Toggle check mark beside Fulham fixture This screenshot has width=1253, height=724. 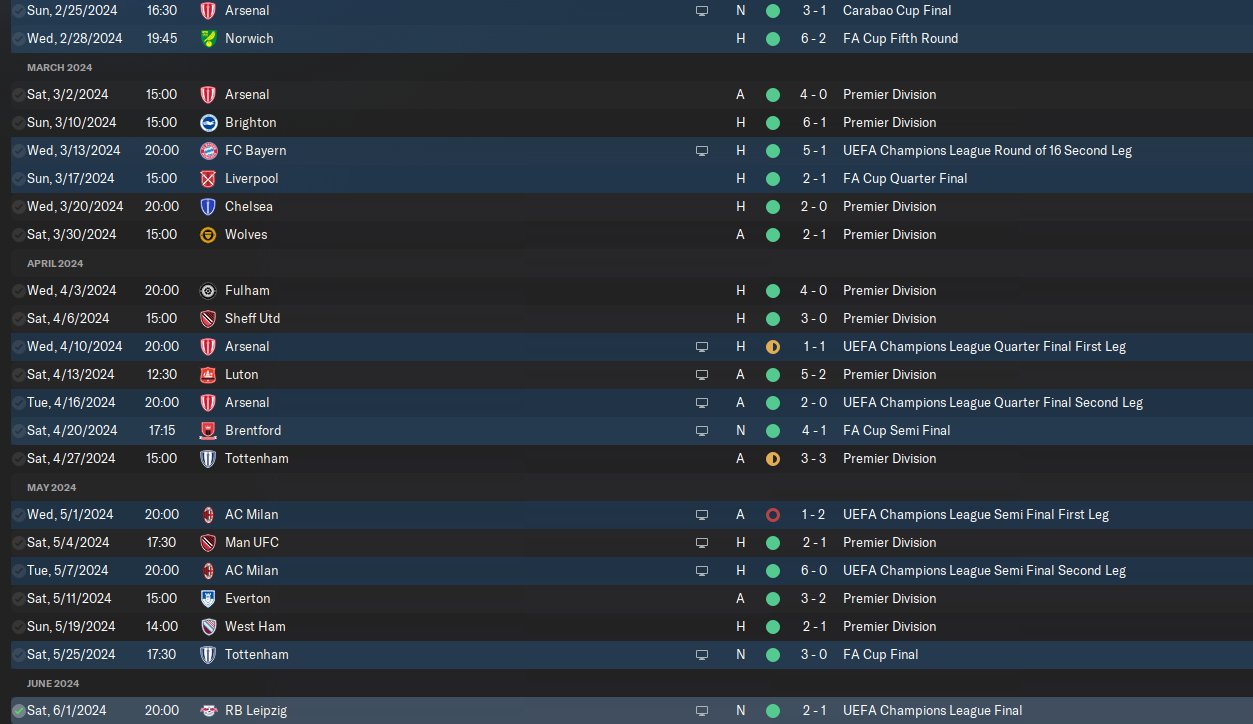coord(19,291)
